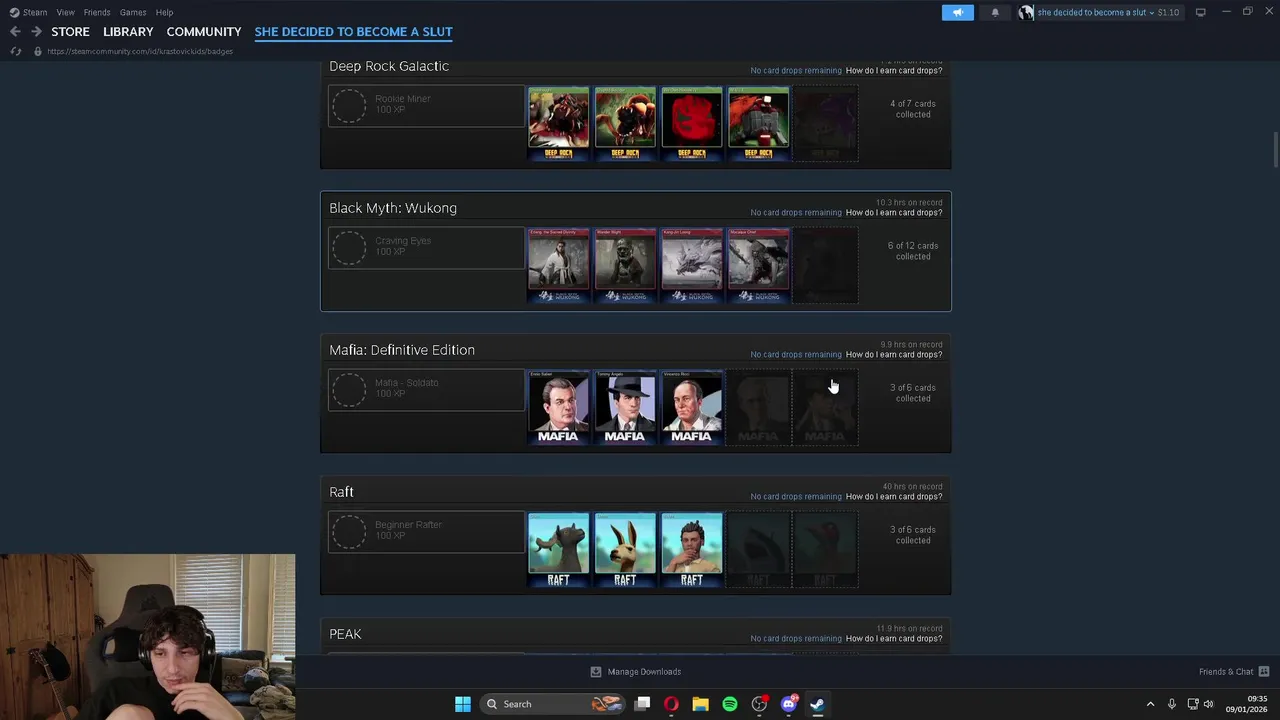Click the Steam icon on the taskbar
The image size is (1280, 720).
tap(817, 704)
